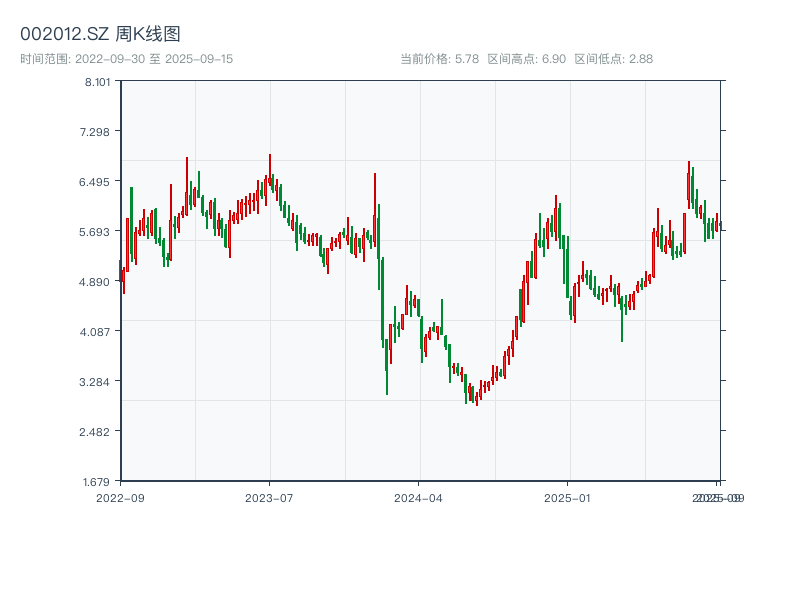Click the 2022-09 x-axis date label
800x600 pixels.
click(120, 497)
